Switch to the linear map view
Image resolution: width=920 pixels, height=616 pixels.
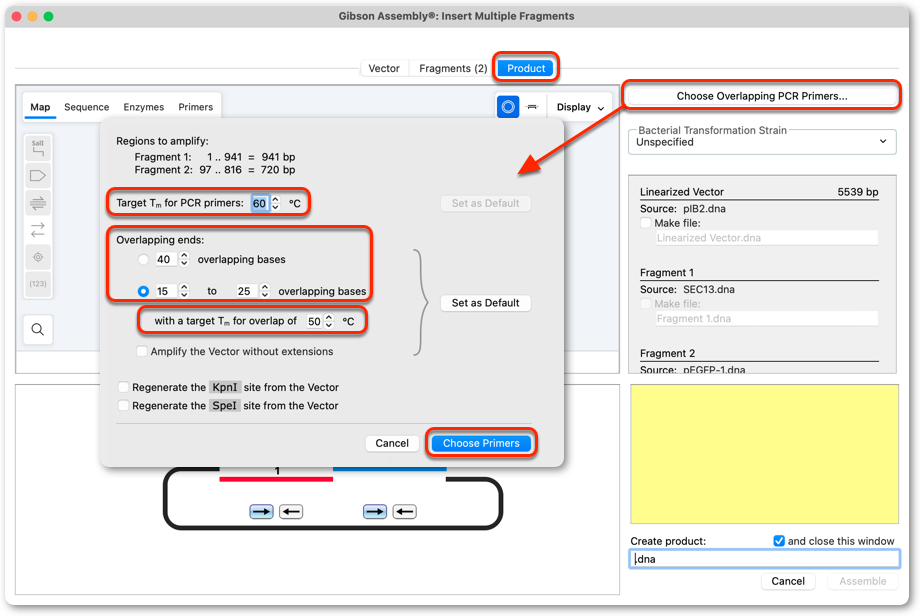pos(532,107)
